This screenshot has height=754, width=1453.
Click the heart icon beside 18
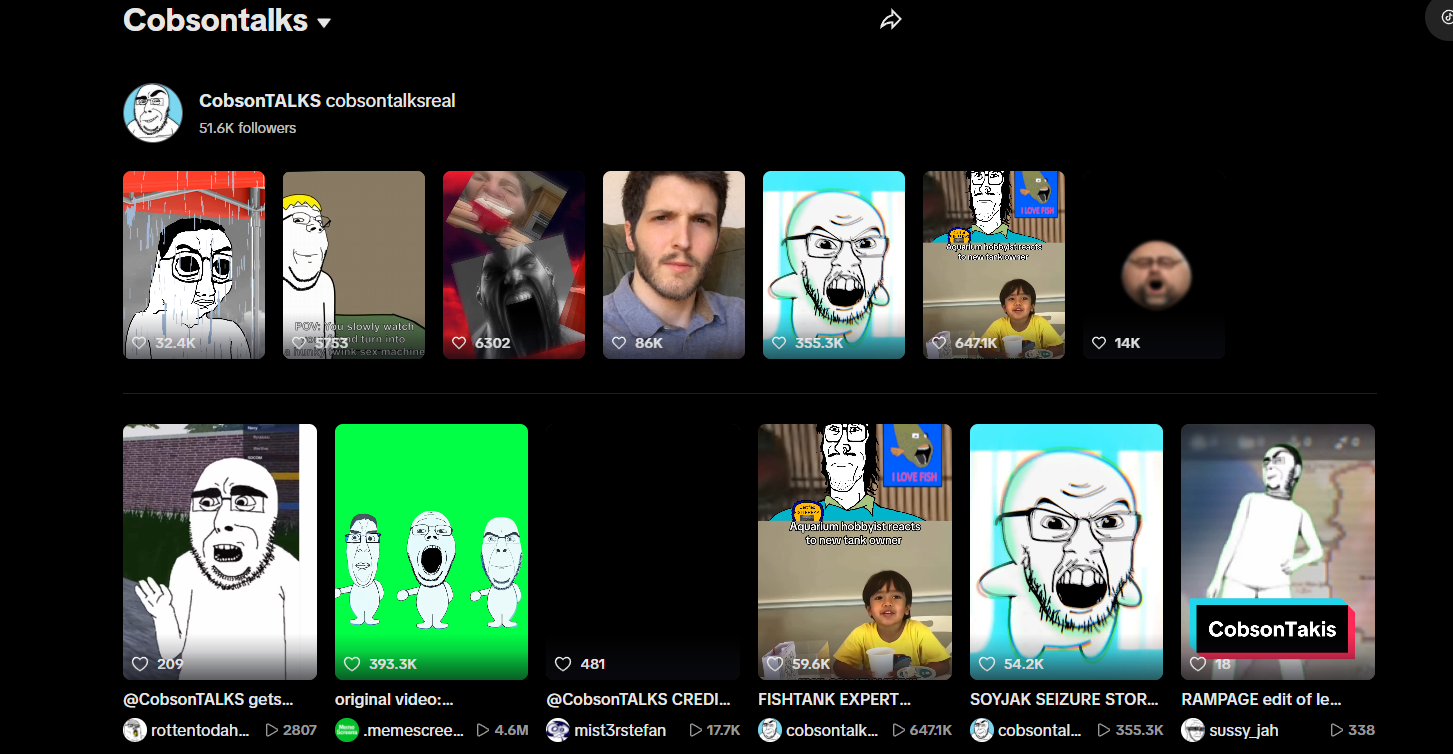coord(1198,664)
